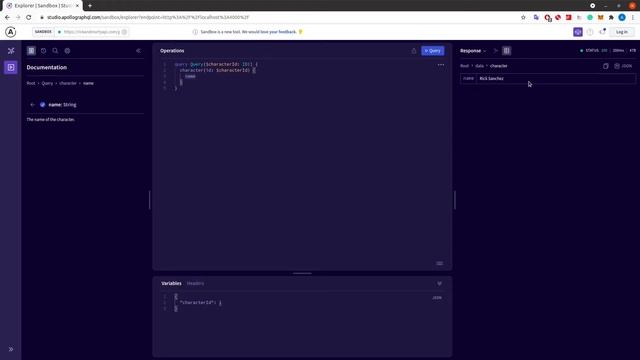The height and width of the screenshot is (360, 640).
Task: Edit the sandbox endpoint URL field
Action: 92,32
